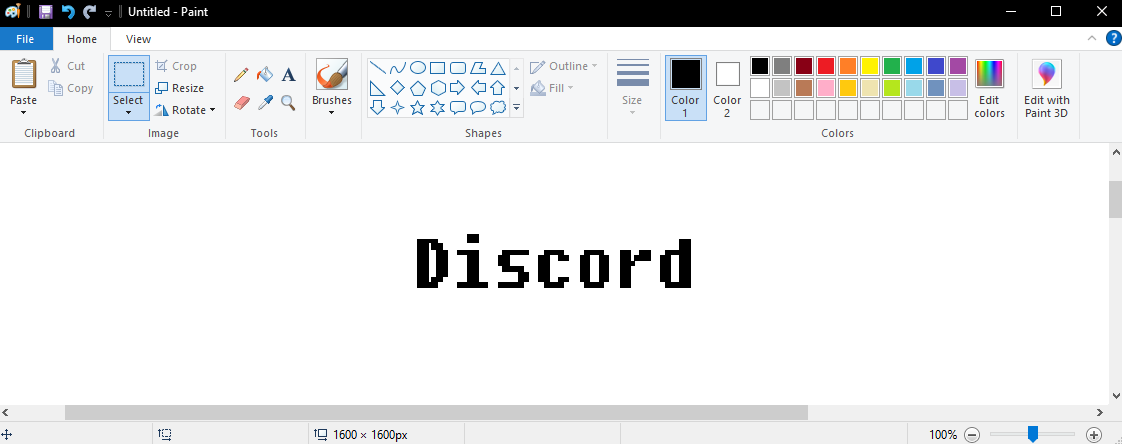Choose the Four-point star shape
1122x444 pixels.
[398, 107]
